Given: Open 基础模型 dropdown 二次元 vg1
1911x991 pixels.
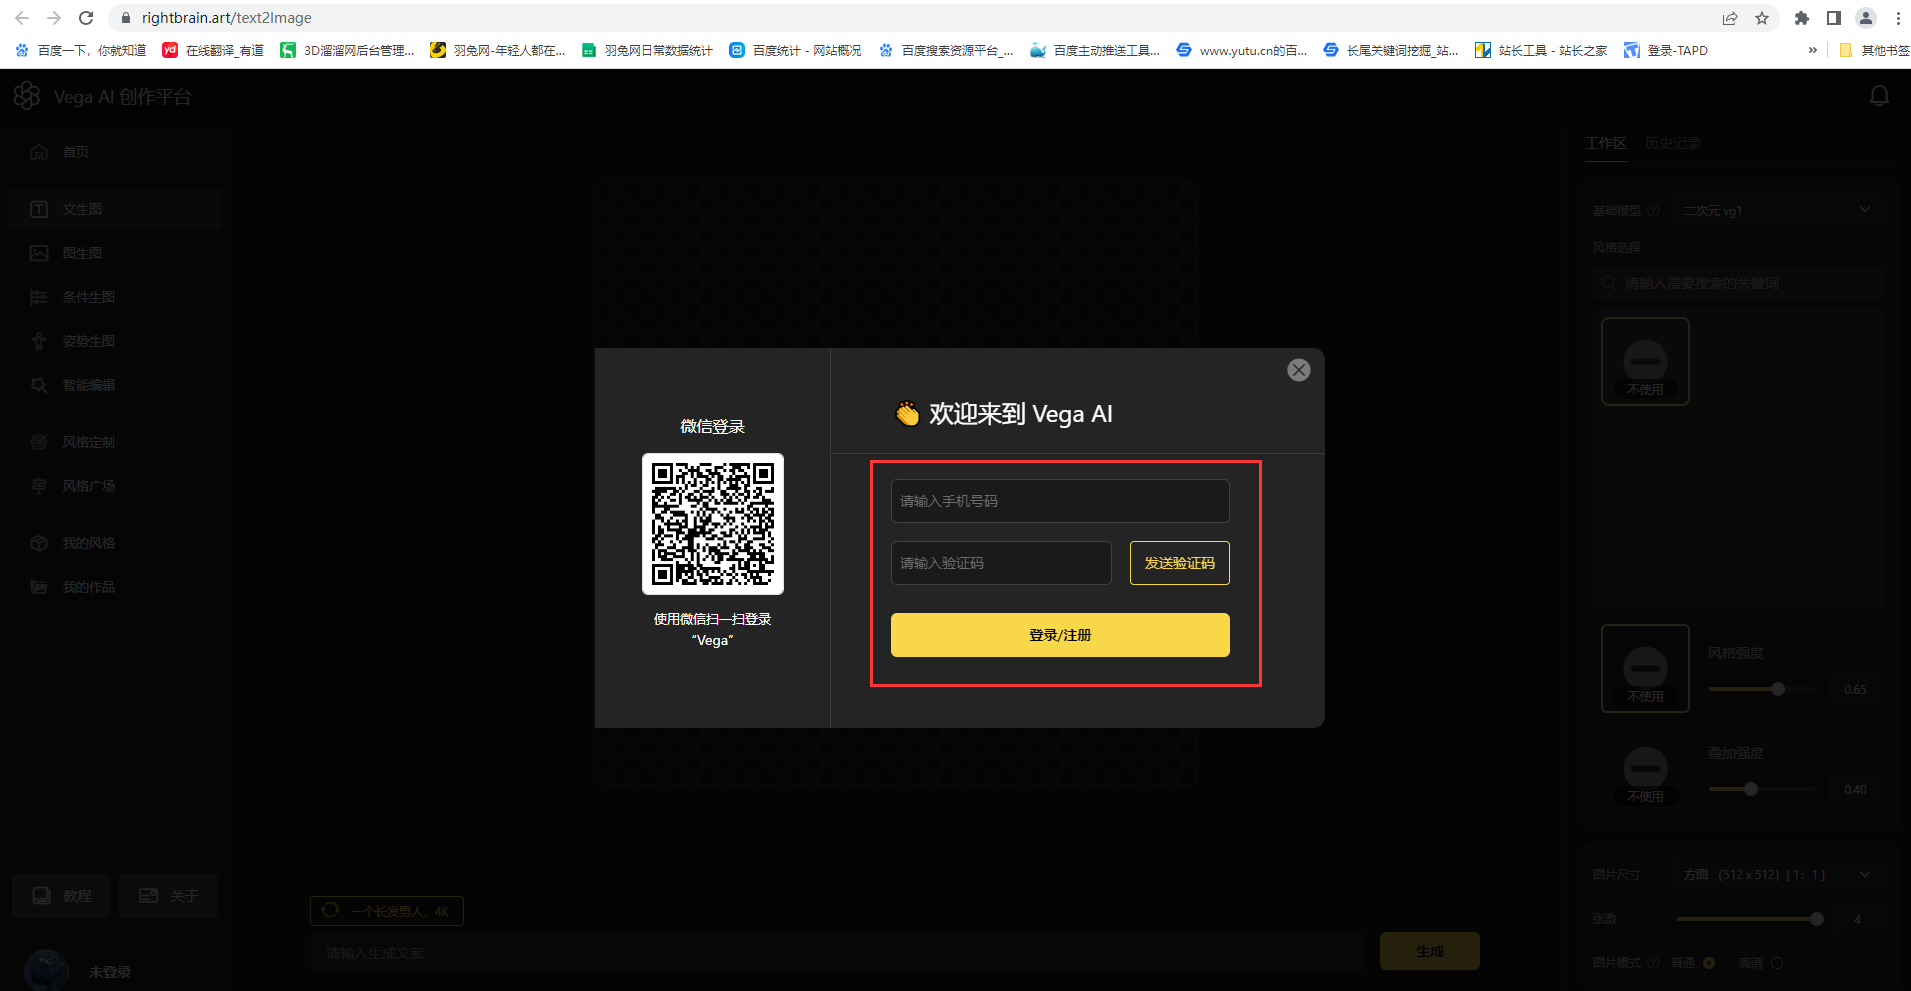Looking at the screenshot, I should 1777,210.
